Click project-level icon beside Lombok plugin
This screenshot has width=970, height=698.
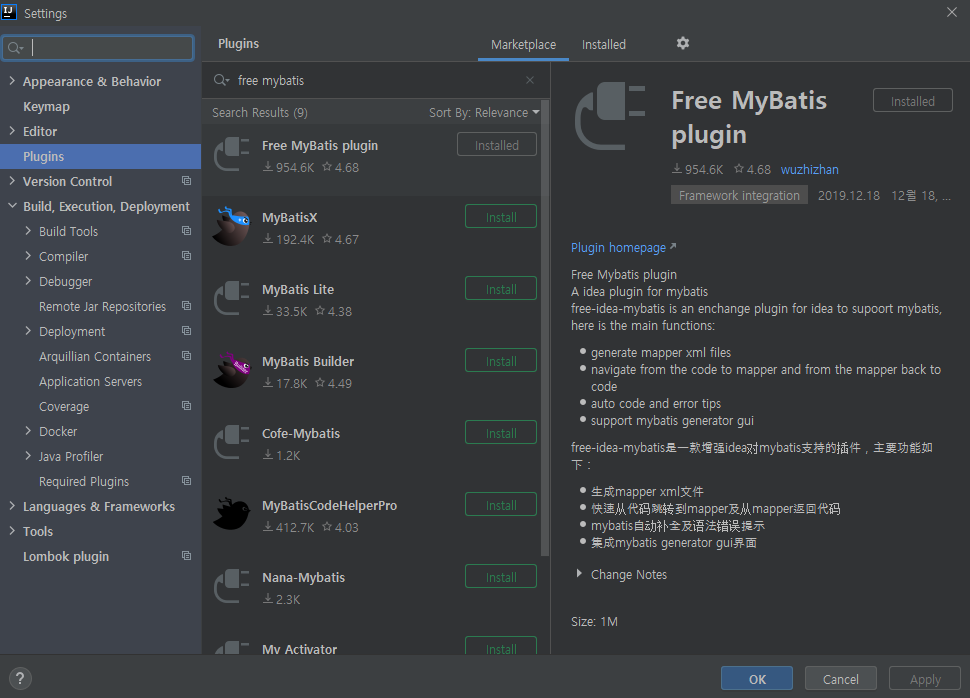(186, 556)
